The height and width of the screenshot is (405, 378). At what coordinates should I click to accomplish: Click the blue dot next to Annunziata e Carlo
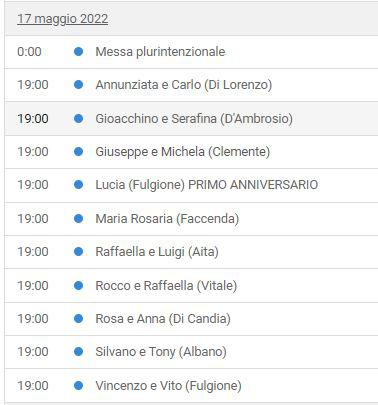[x=78, y=84]
